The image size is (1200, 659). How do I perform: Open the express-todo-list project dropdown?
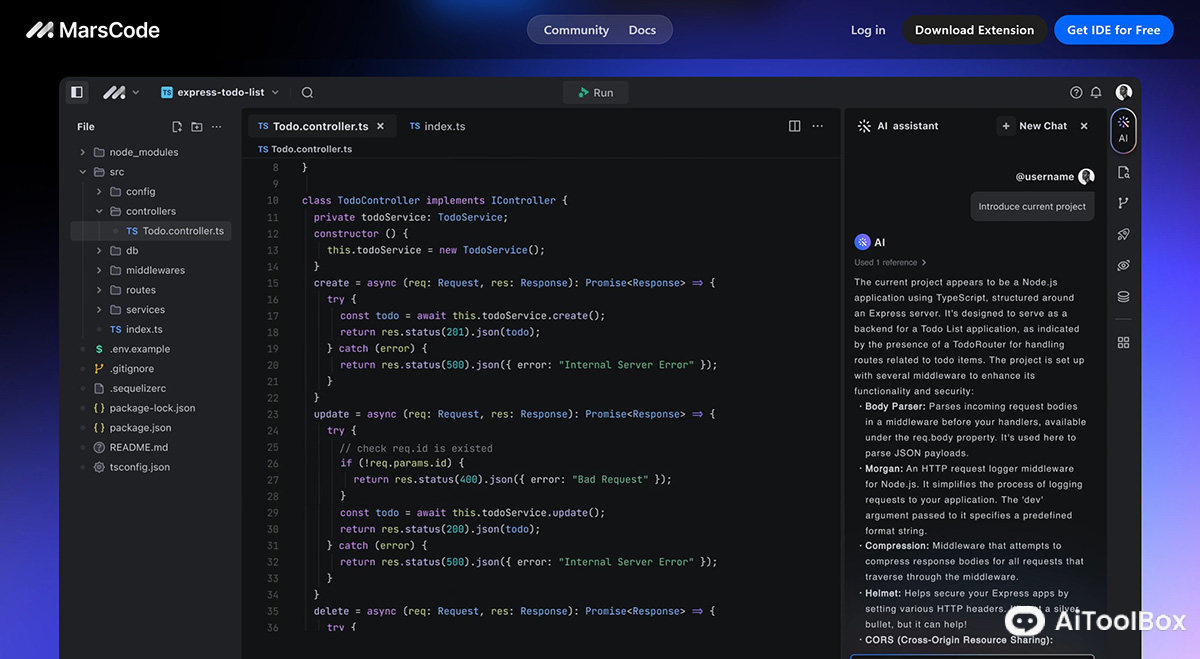(220, 92)
